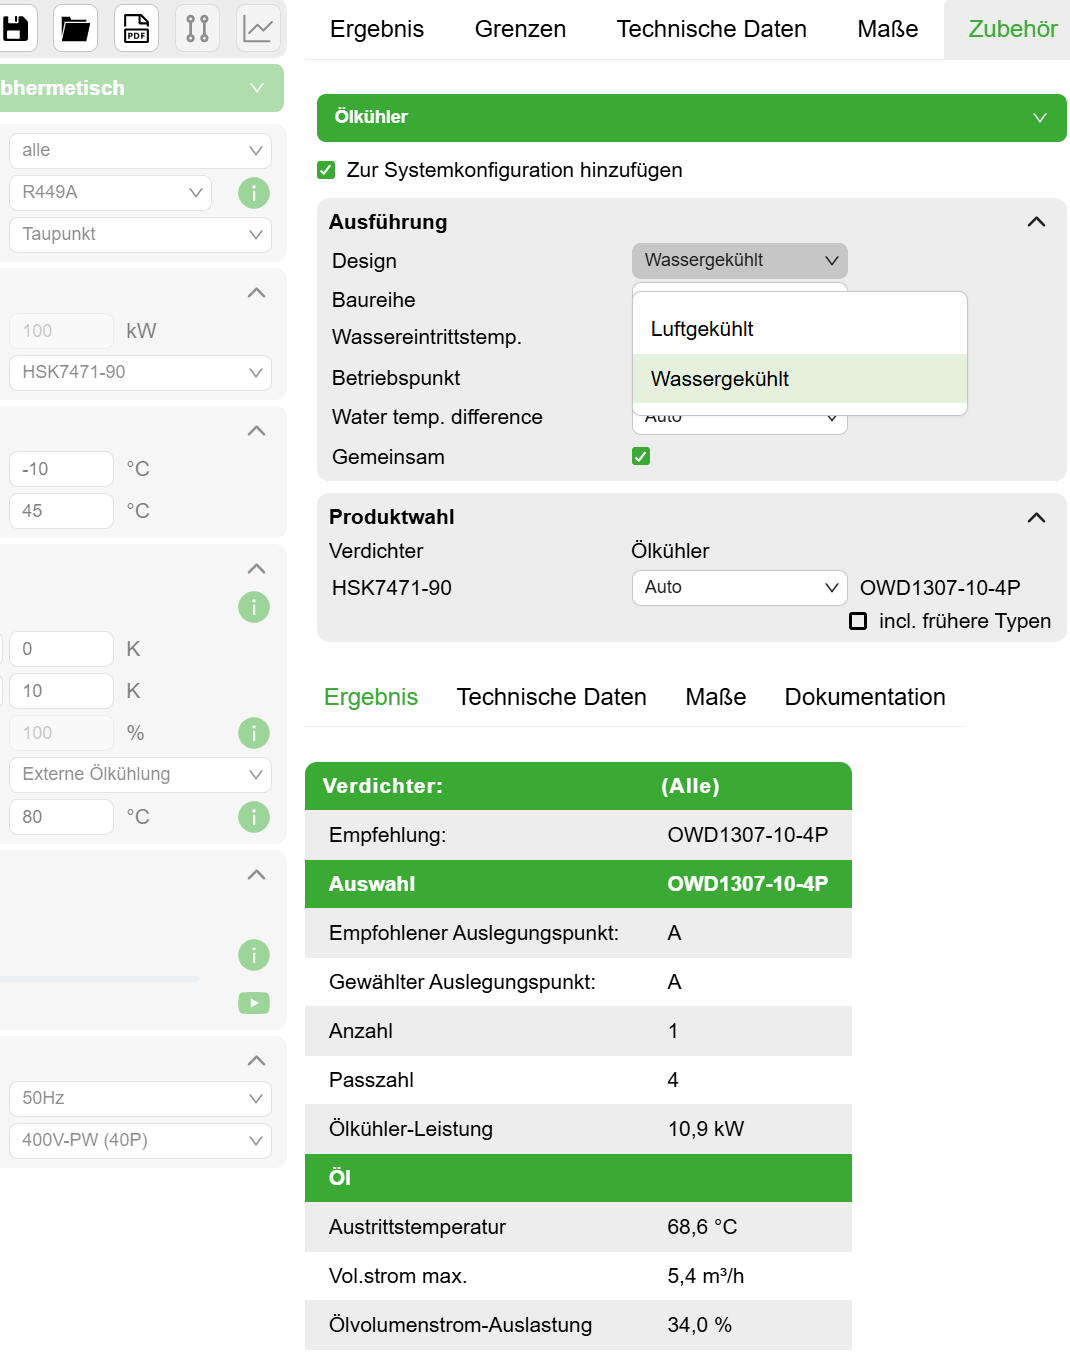Uncheck Zur Systemkonfiguration hinzufügen
This screenshot has width=1070, height=1352.
coord(326,170)
